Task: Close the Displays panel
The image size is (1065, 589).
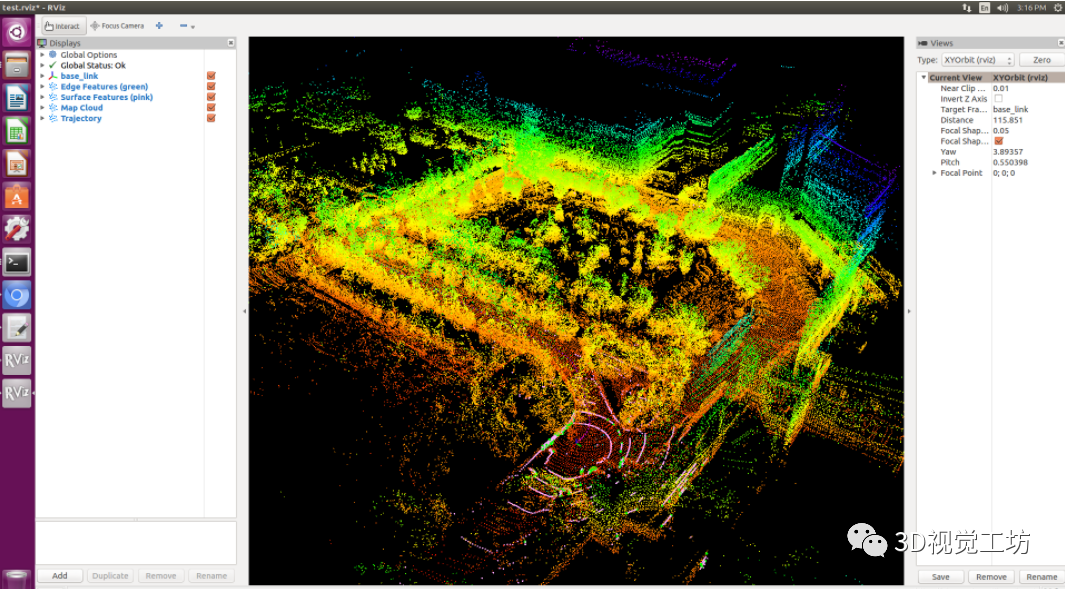Action: coord(231,43)
